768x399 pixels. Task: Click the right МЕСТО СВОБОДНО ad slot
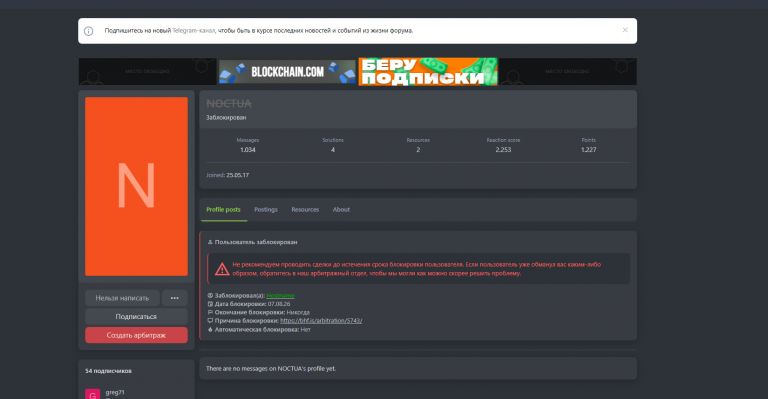(x=568, y=71)
